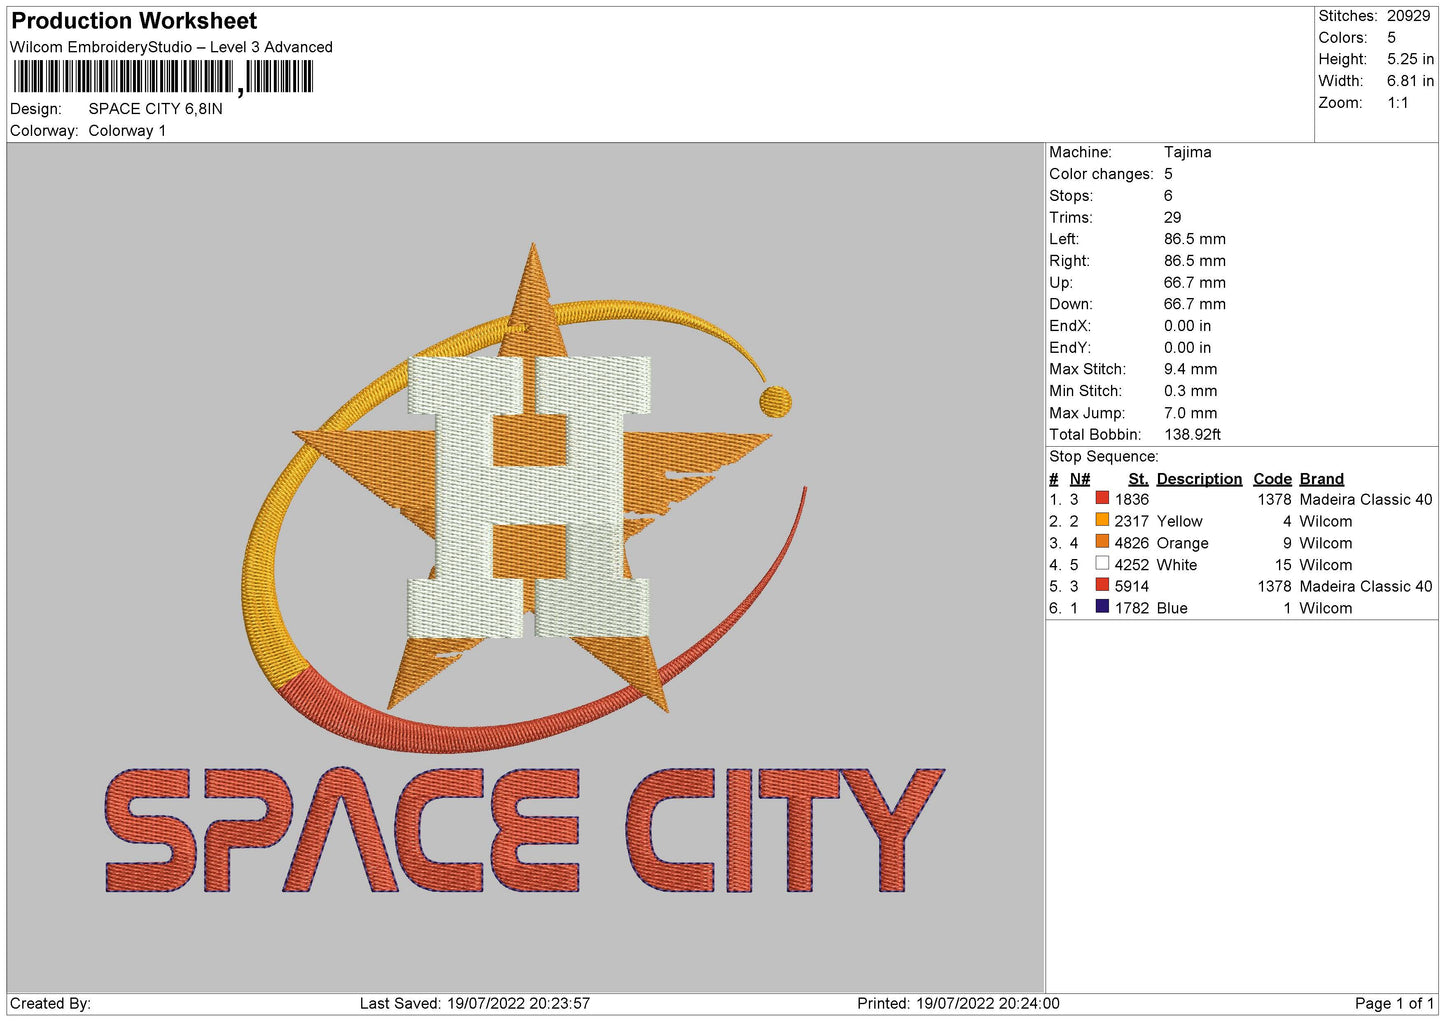
Task: Click the SPACE CITY embroidered lettering
Action: click(x=524, y=830)
